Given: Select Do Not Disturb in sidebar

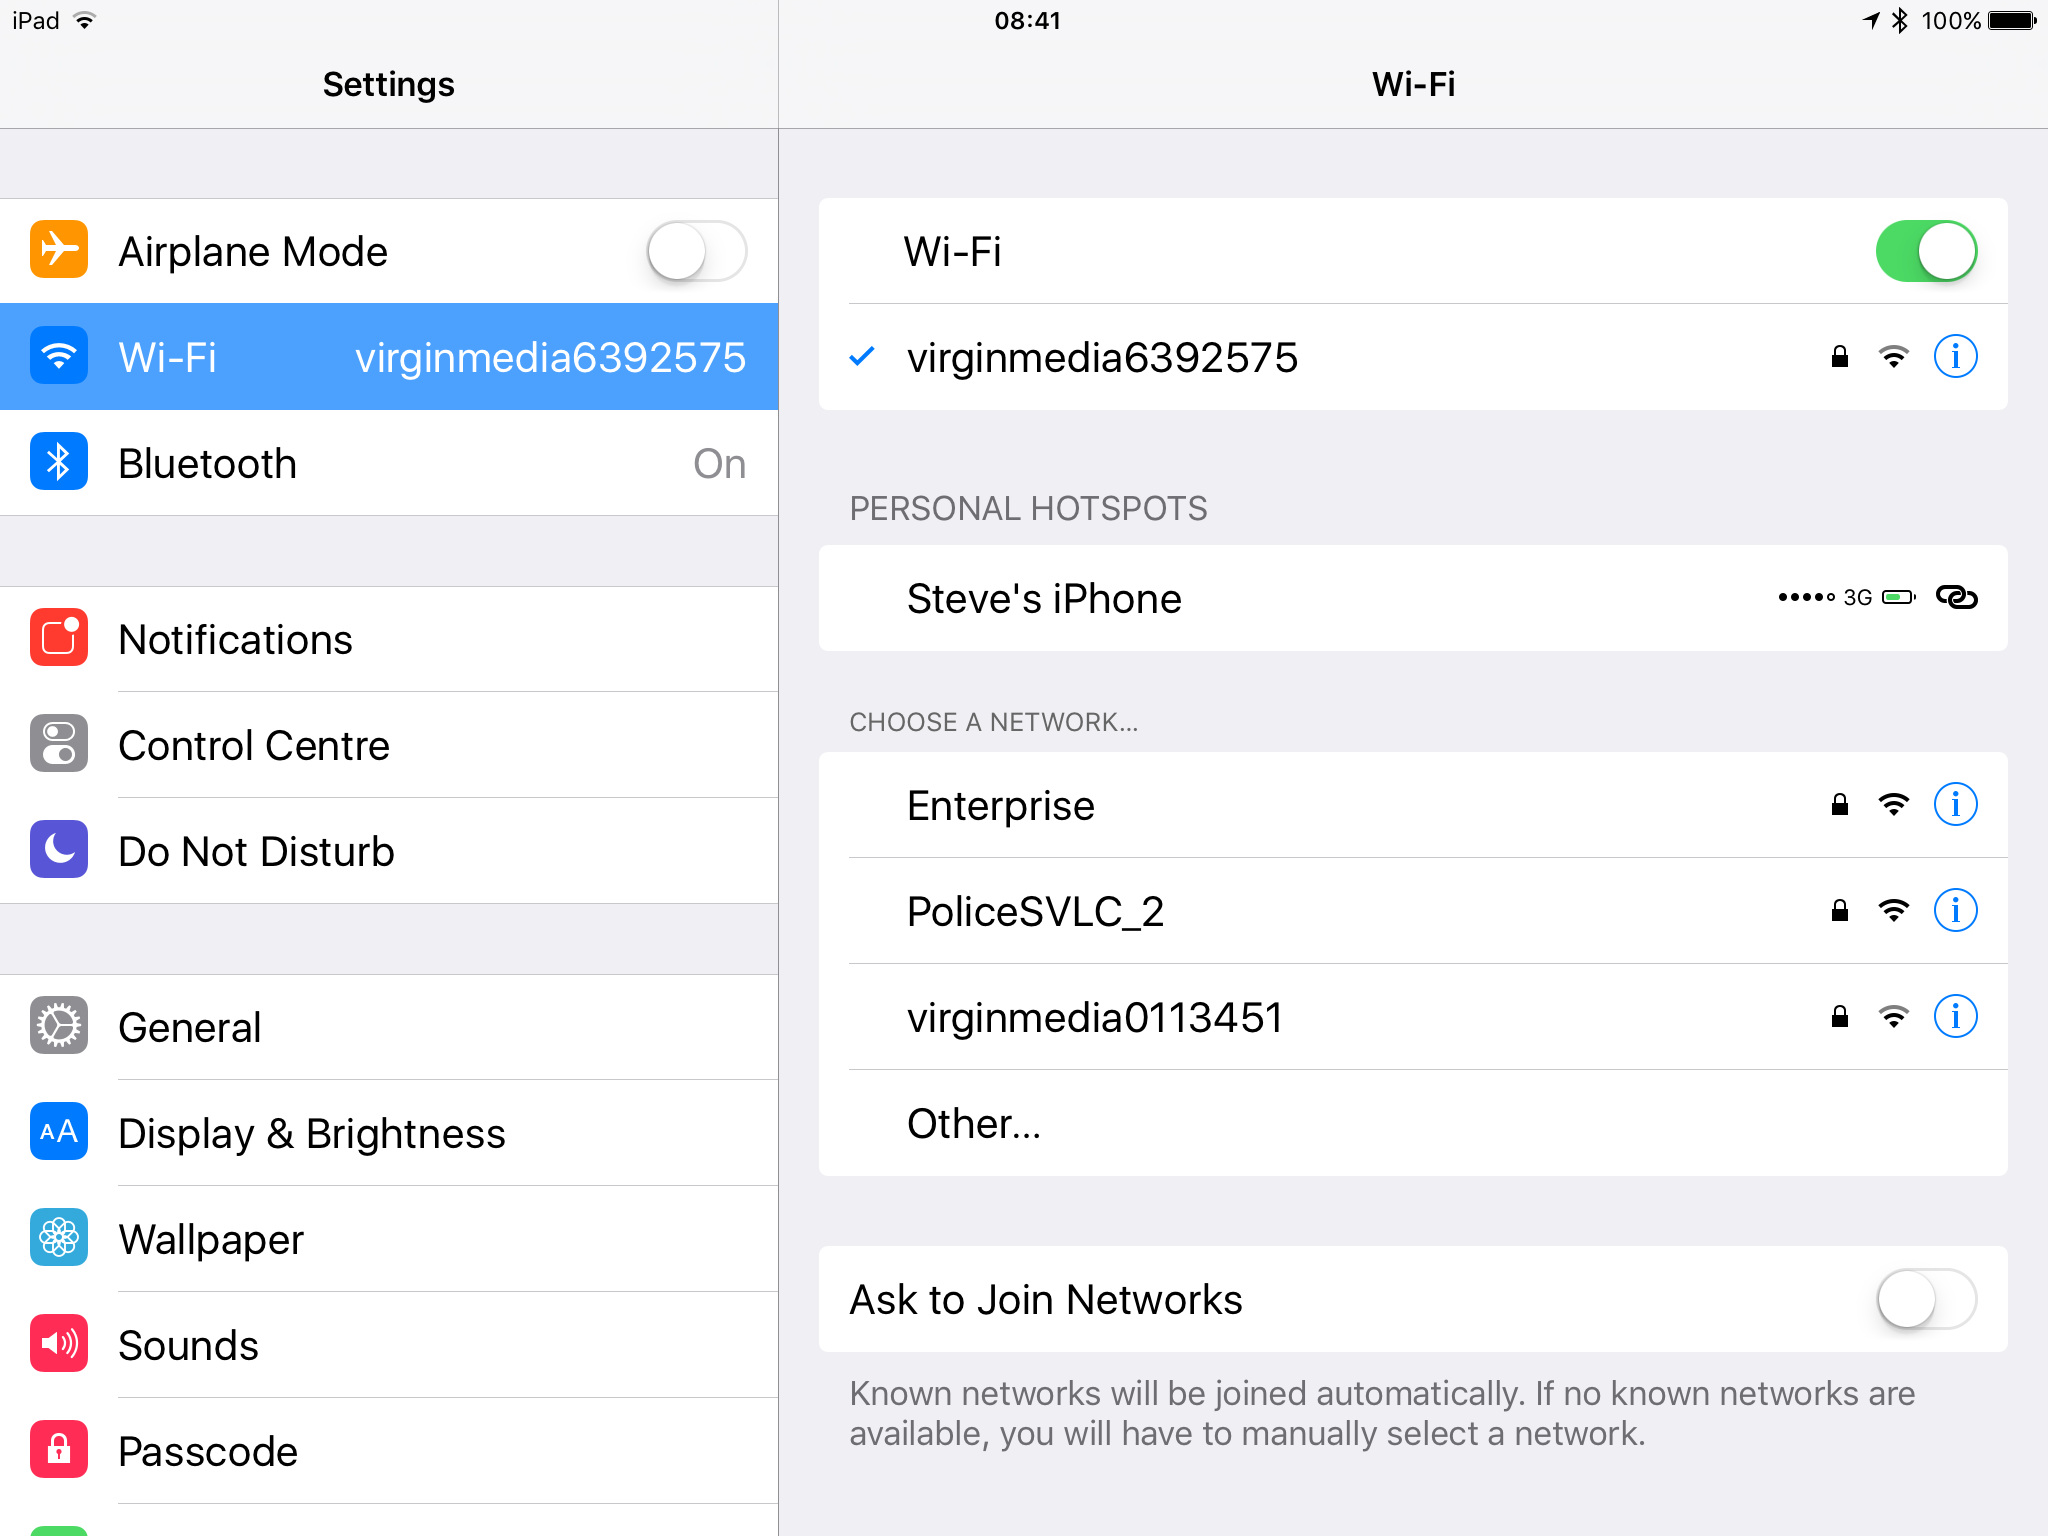Looking at the screenshot, I should tap(389, 851).
